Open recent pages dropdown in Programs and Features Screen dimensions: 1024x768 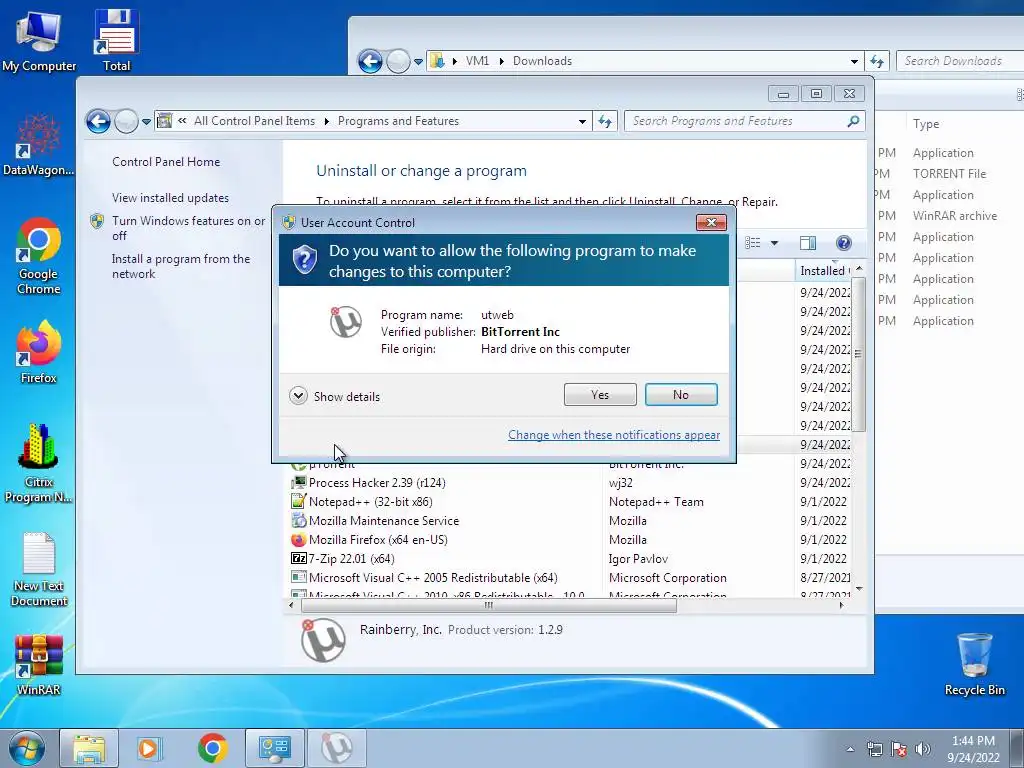[146, 121]
